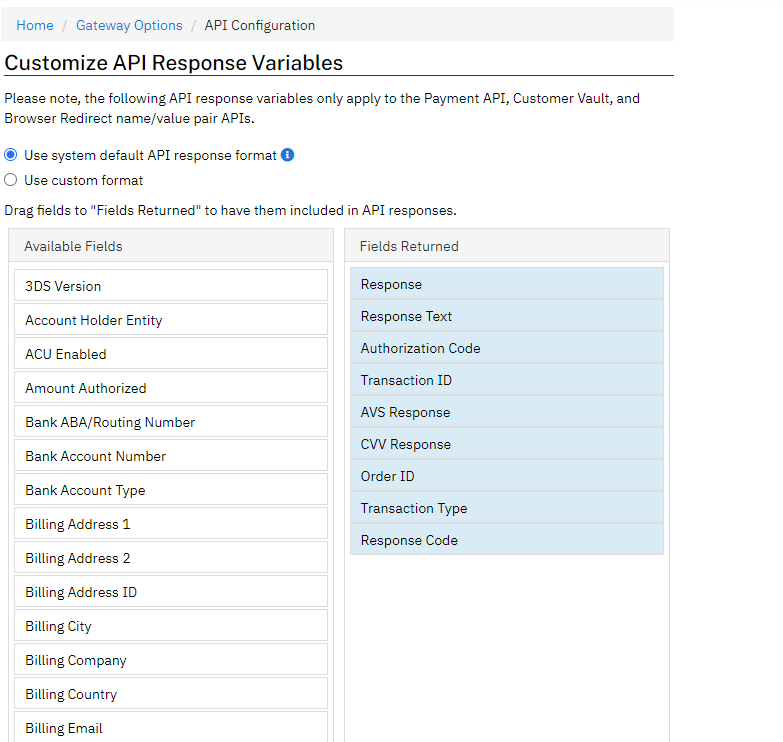This screenshot has width=783, height=742.
Task: Click the info icon beside default format option
Action: point(288,155)
